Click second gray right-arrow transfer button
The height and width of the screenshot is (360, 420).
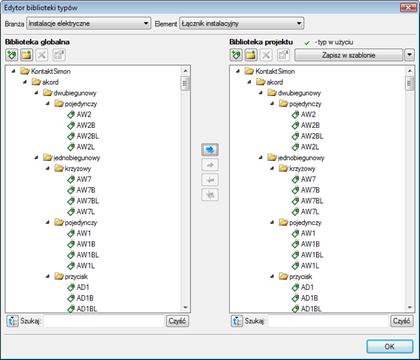[x=210, y=165]
